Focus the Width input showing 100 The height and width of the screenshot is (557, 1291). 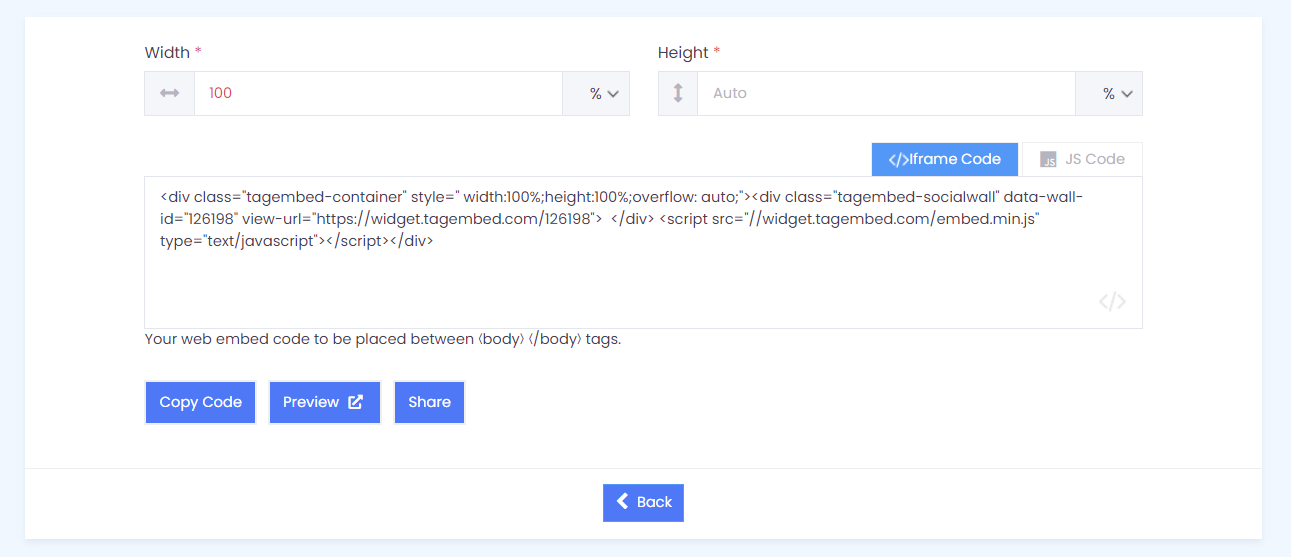coord(378,93)
